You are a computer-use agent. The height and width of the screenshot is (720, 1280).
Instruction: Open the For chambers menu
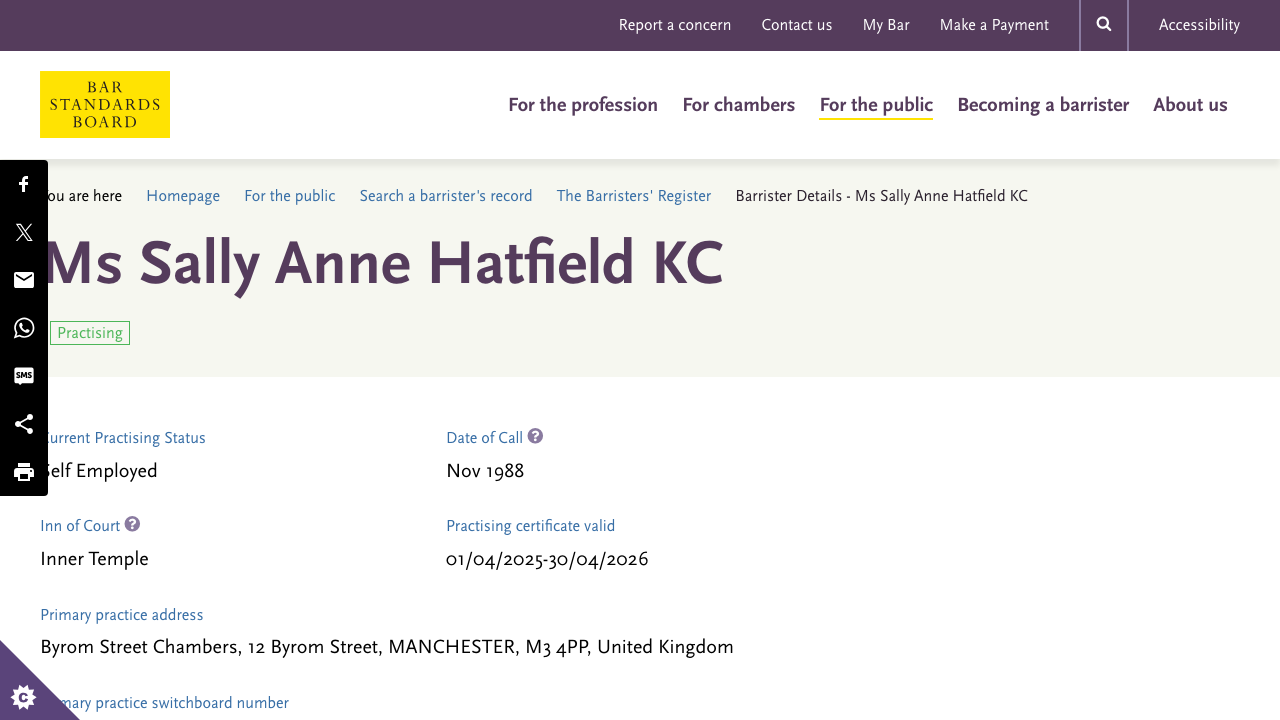tap(739, 105)
